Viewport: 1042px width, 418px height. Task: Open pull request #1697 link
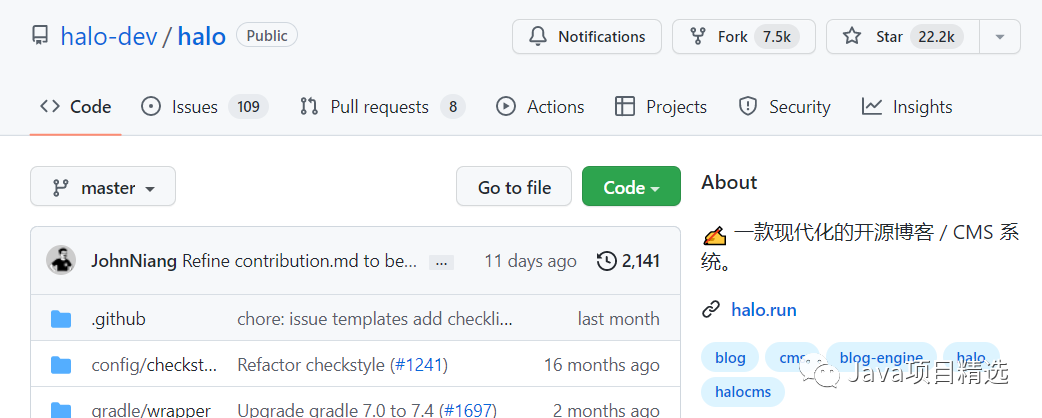(468, 411)
